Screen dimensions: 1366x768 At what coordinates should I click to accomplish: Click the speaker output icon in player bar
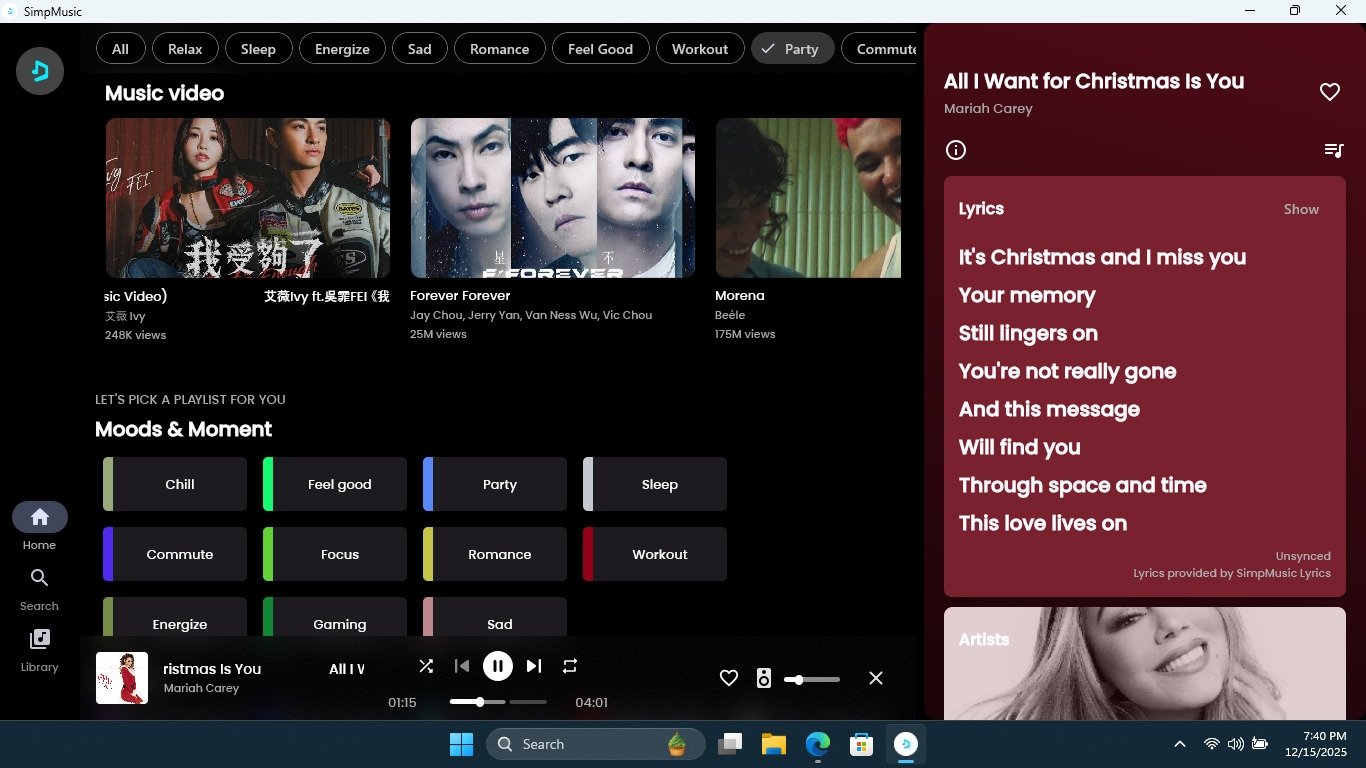pyautogui.click(x=764, y=678)
